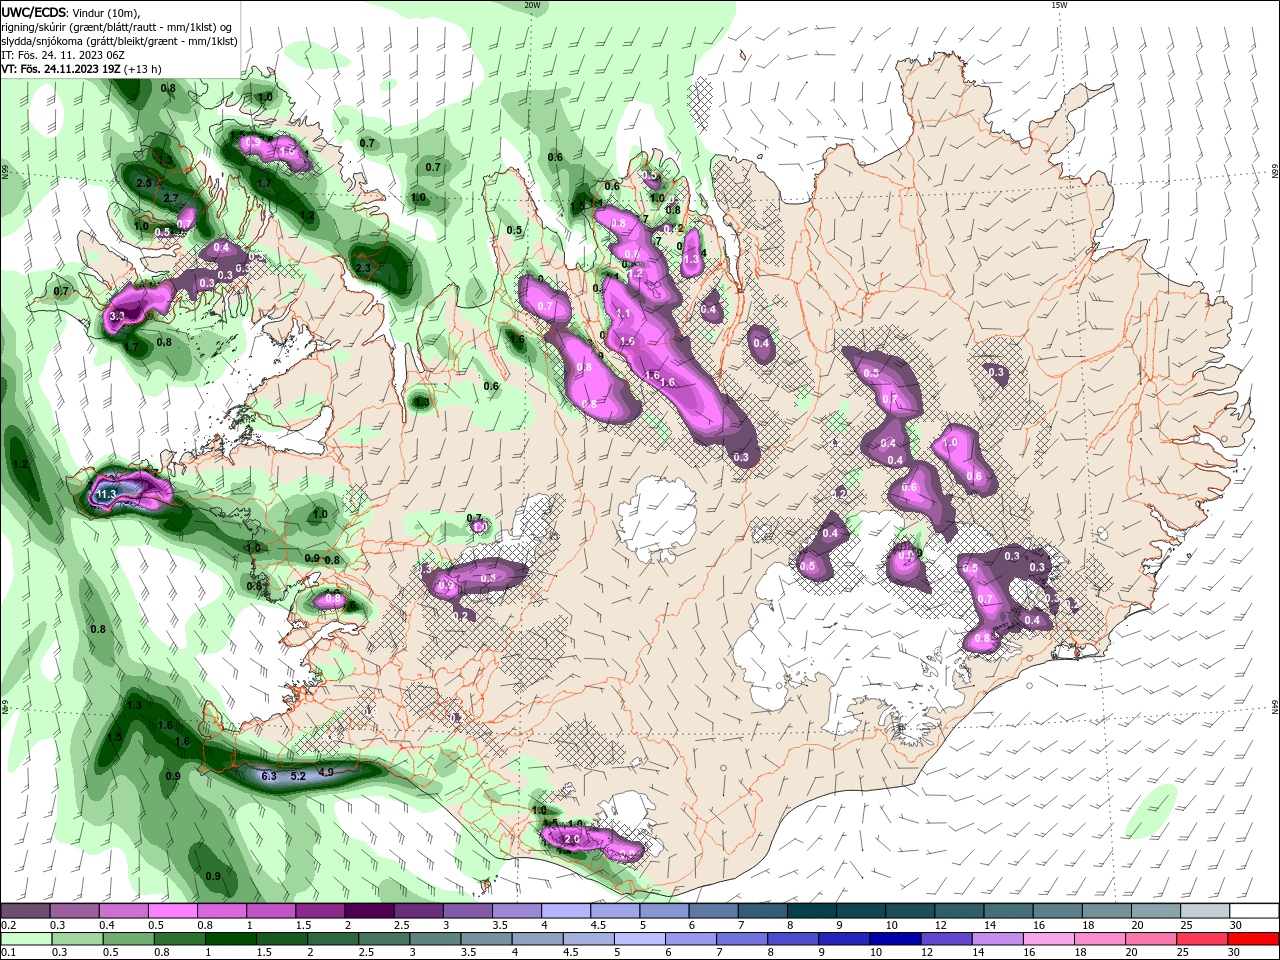Click the 'UWC/ECDS' title text
The height and width of the screenshot is (960, 1280).
(34, 11)
